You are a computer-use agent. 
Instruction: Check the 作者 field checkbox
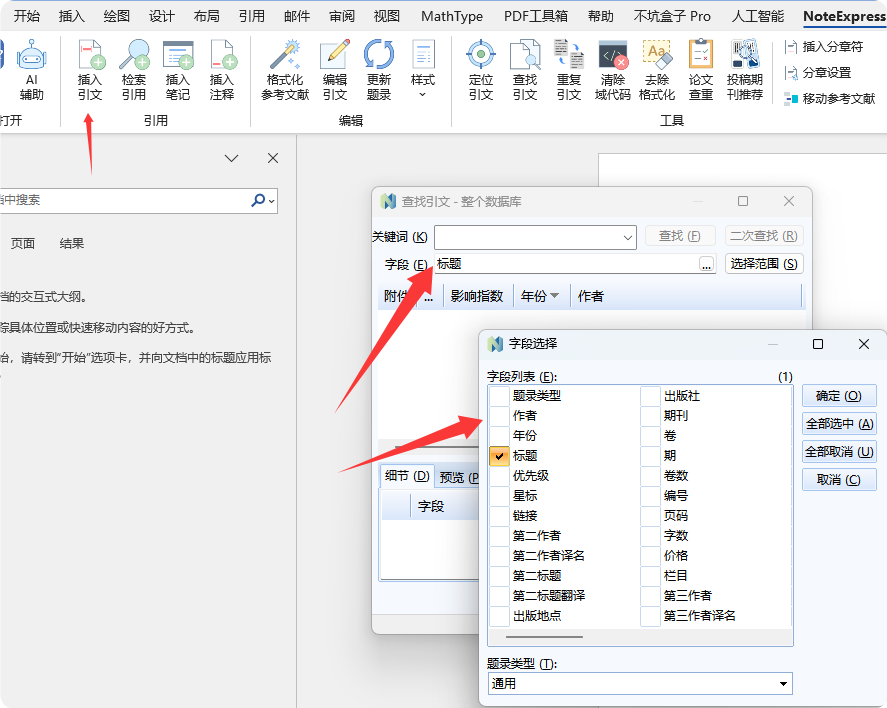point(497,415)
